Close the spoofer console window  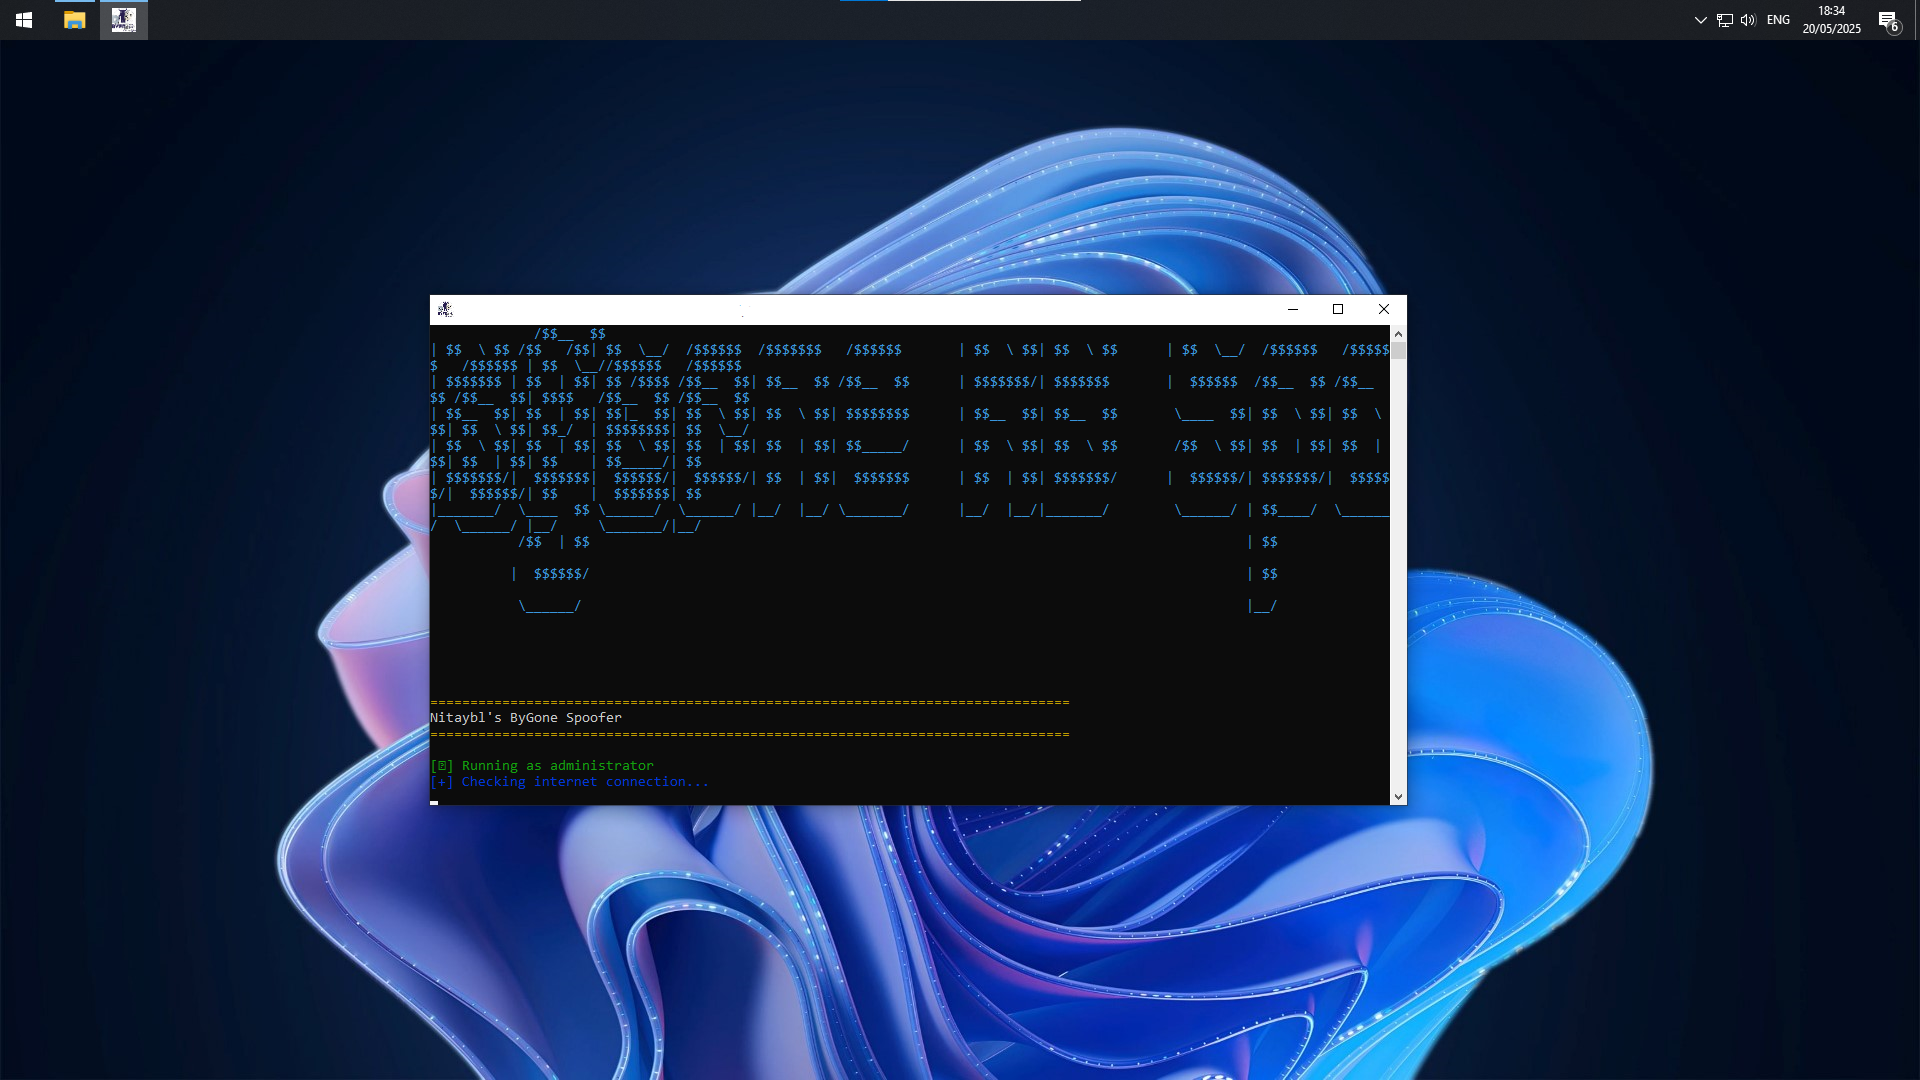[1384, 309]
